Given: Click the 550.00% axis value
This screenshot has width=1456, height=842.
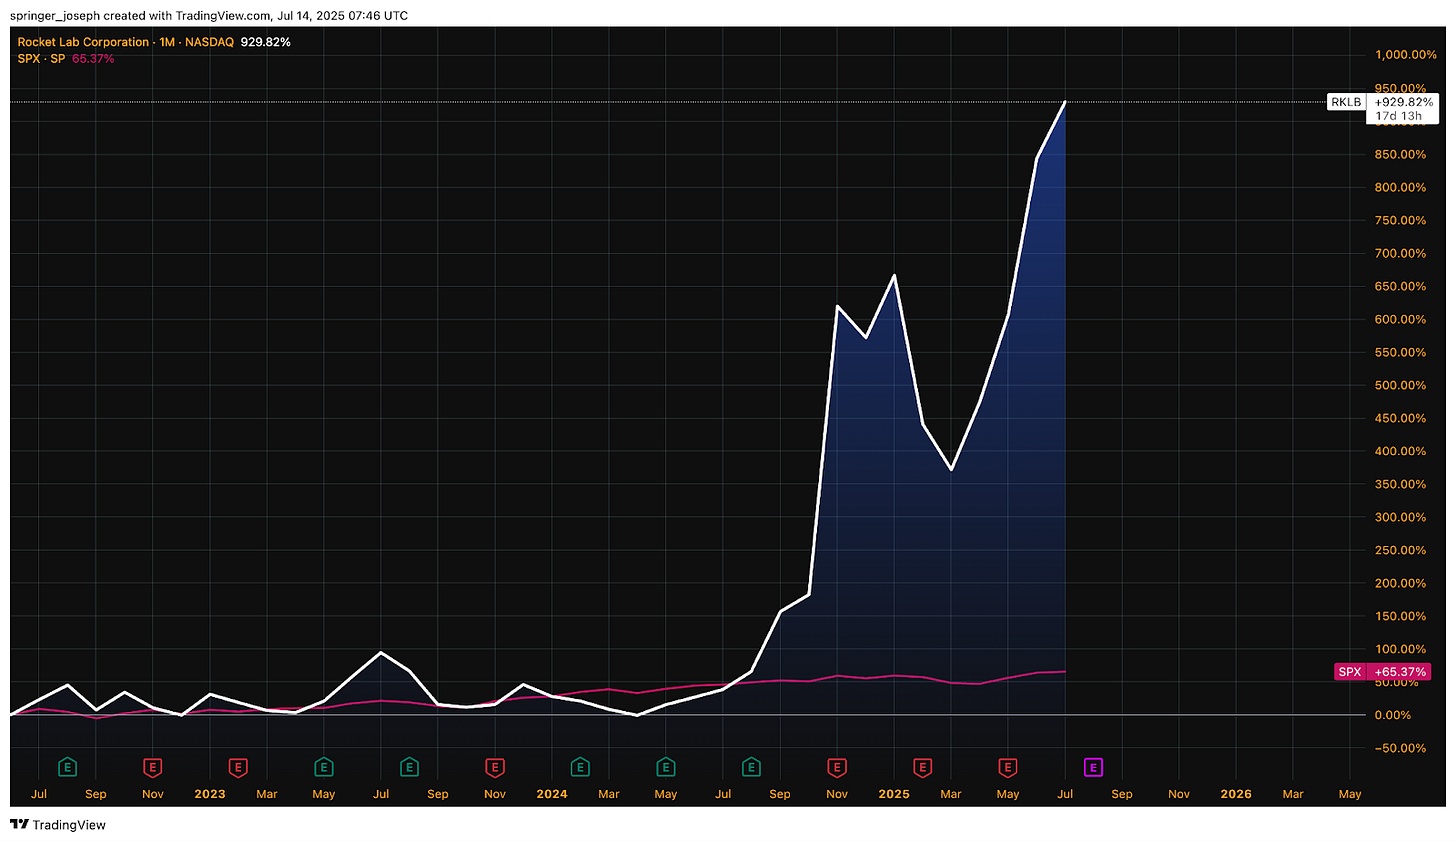Looking at the screenshot, I should pyautogui.click(x=1401, y=352).
